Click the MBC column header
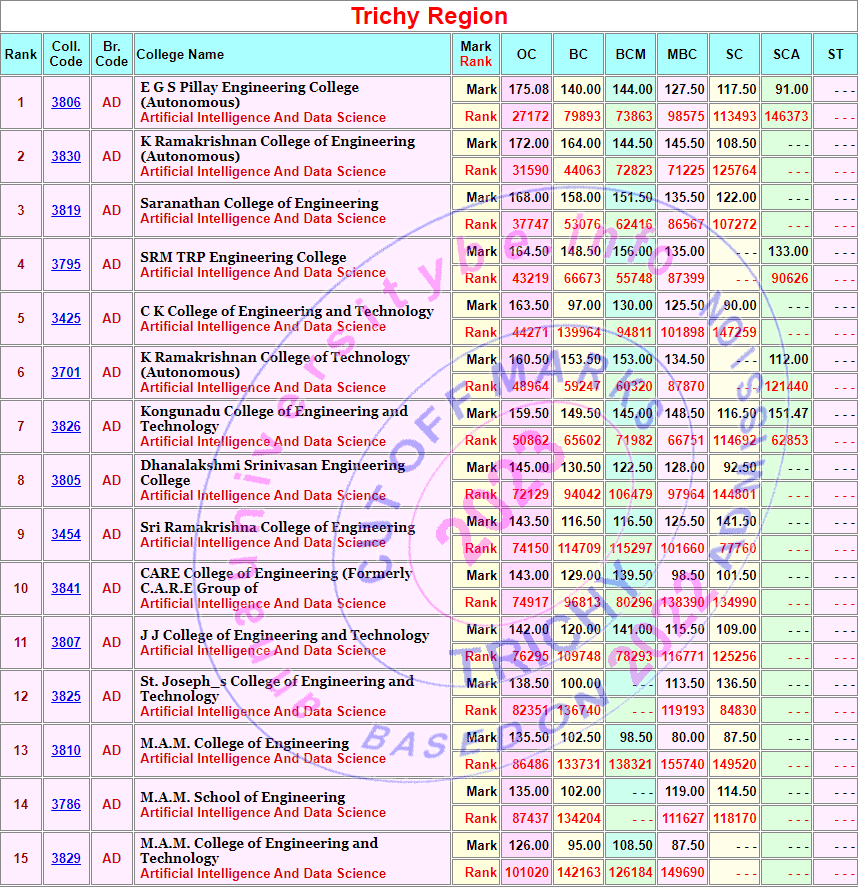This screenshot has width=858, height=887. pos(682,54)
